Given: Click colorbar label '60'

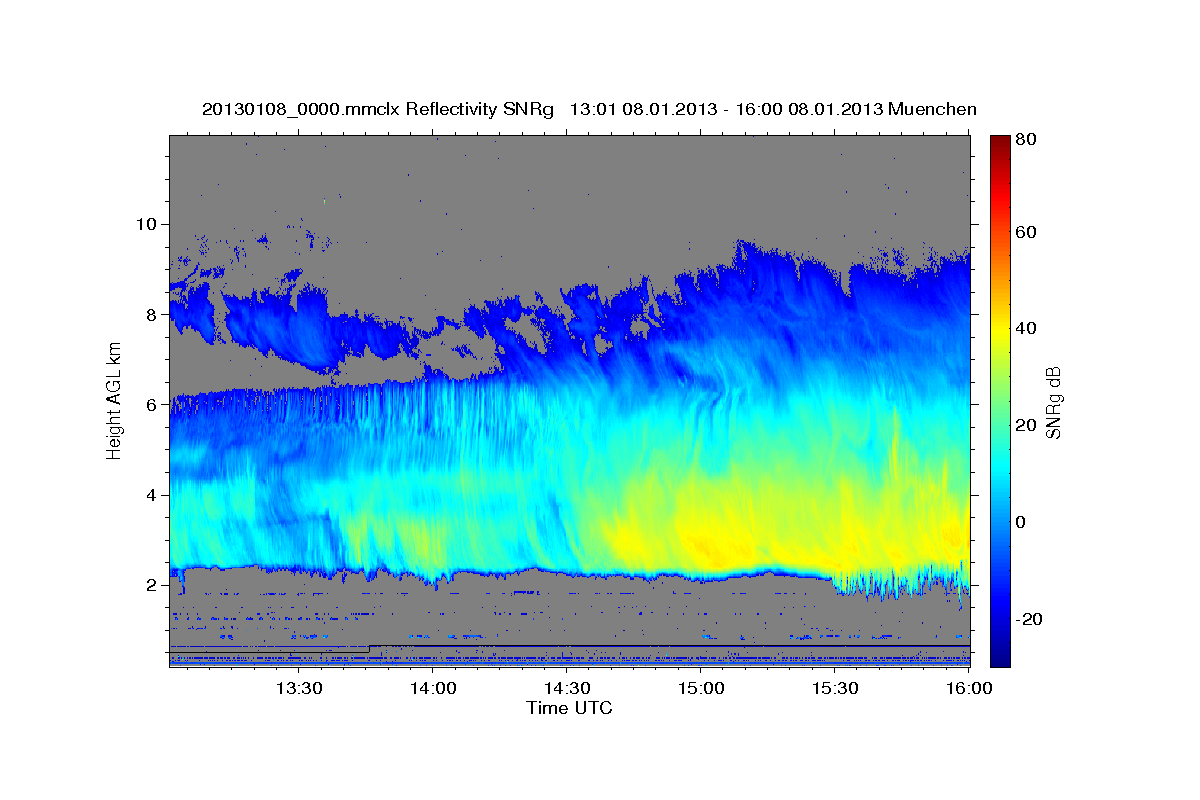Looking at the screenshot, I should [1025, 232].
